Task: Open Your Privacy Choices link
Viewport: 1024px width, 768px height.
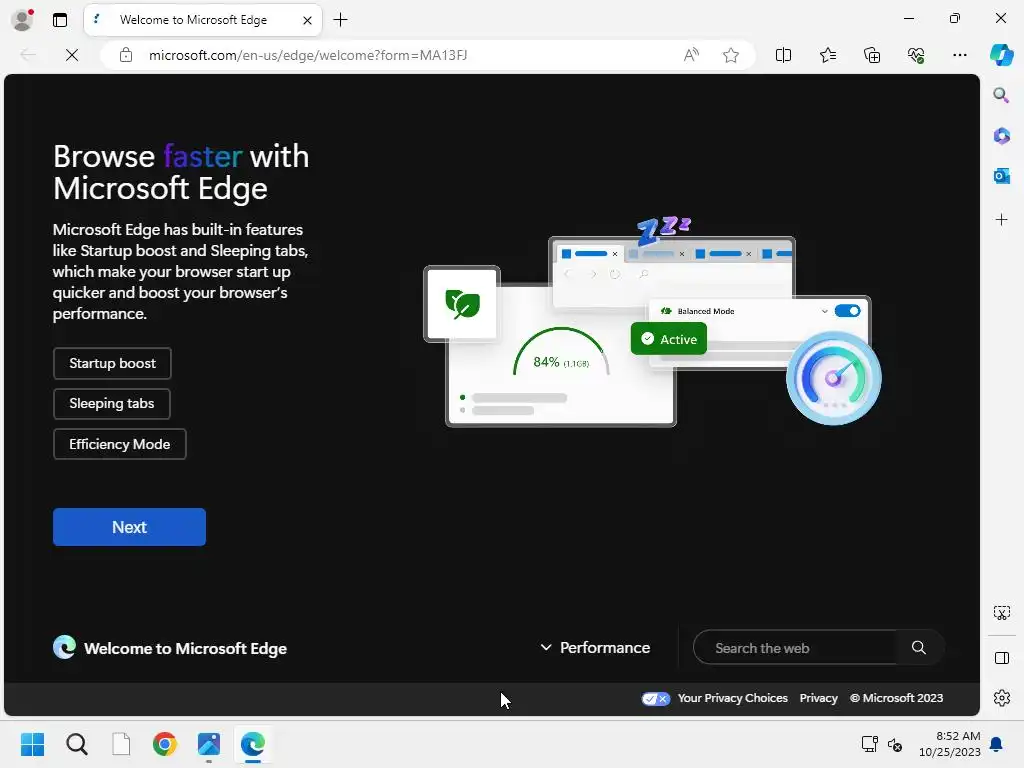Action: pyautogui.click(x=714, y=698)
